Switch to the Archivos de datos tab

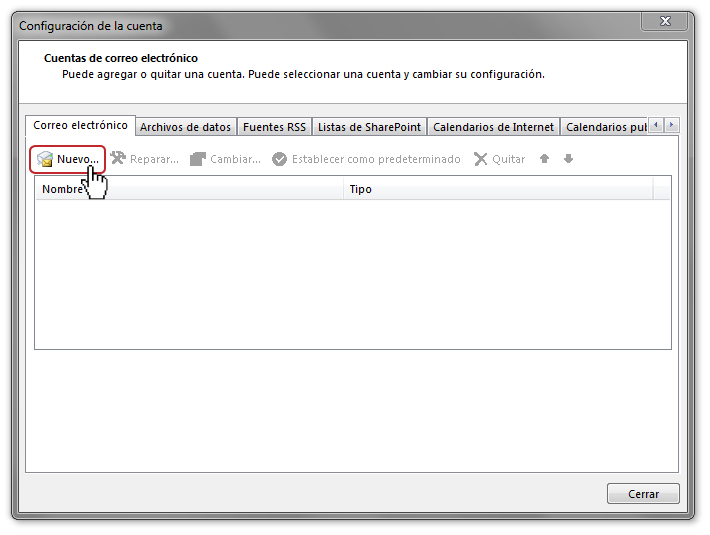point(185,127)
